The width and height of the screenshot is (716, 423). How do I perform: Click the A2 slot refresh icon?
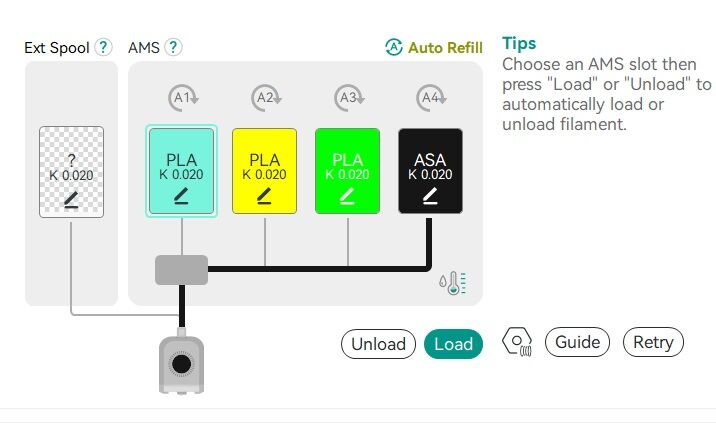pos(266,98)
